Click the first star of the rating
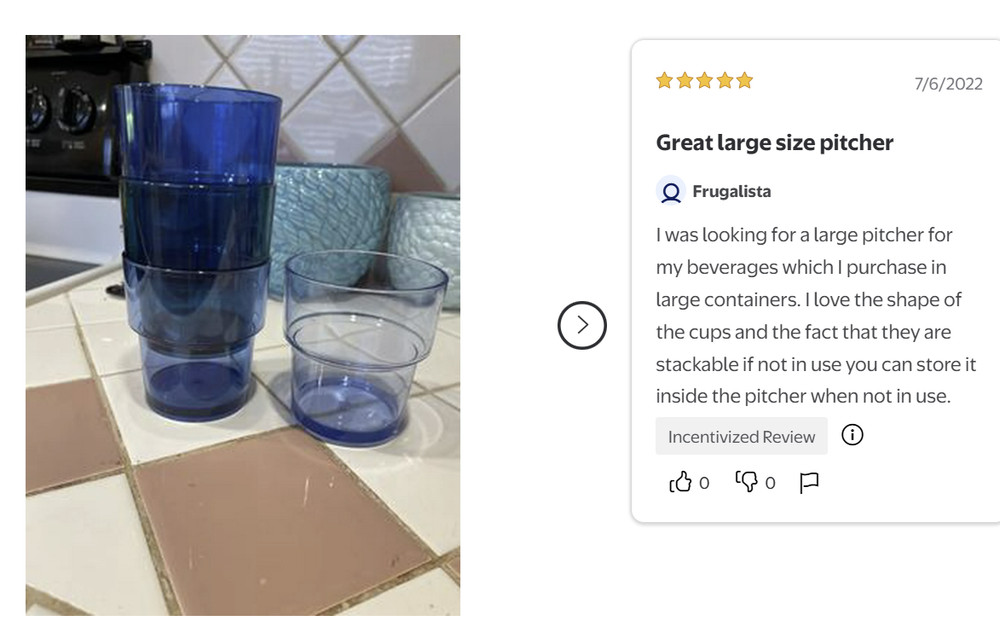The height and width of the screenshot is (621, 1000). (x=664, y=80)
